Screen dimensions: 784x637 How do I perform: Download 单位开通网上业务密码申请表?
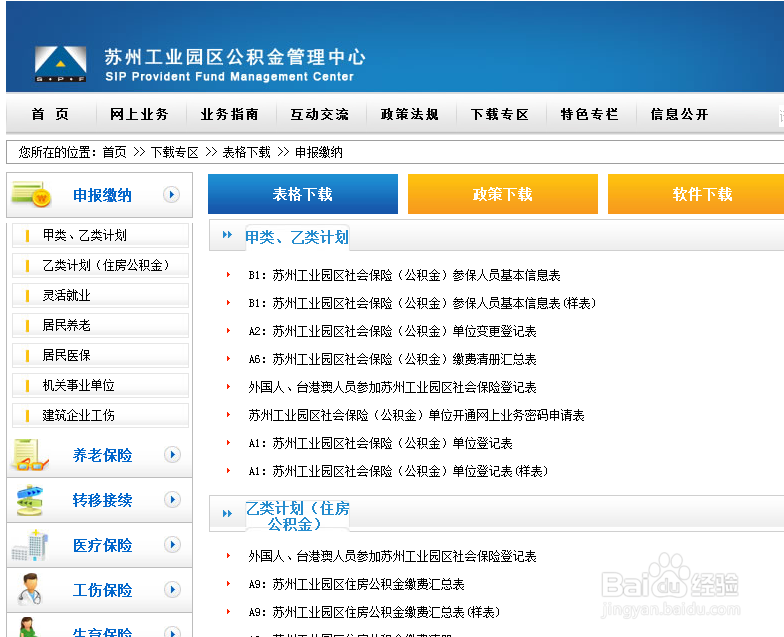click(x=416, y=415)
